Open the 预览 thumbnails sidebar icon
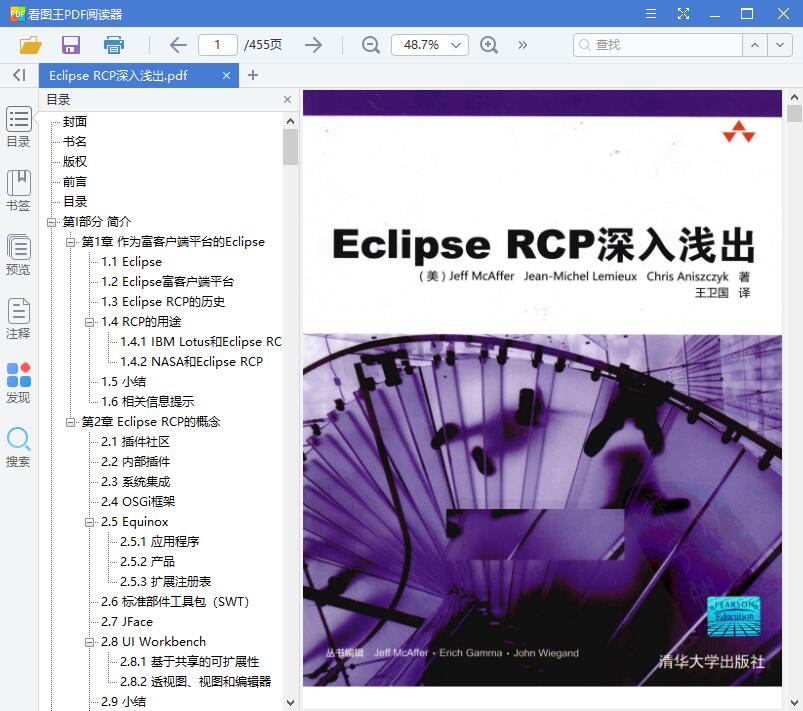 coord(18,255)
